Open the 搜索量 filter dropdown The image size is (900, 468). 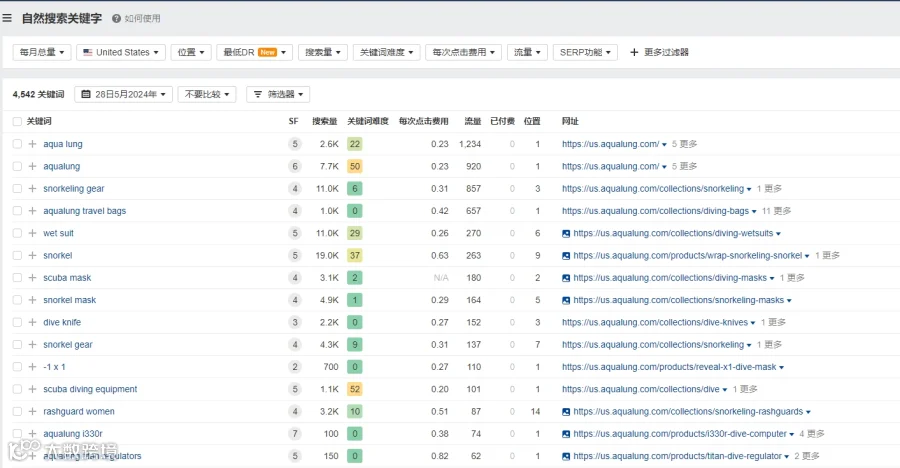(323, 52)
